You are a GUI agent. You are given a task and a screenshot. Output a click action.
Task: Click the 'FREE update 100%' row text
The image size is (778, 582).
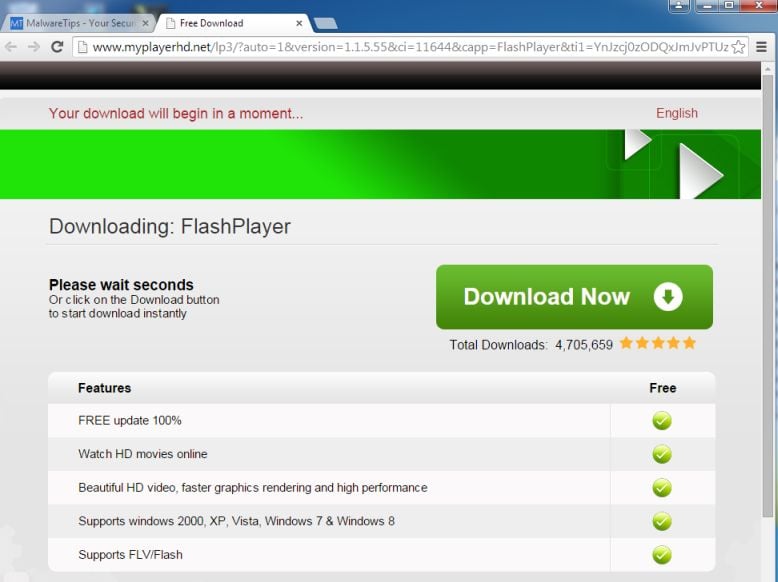point(130,421)
